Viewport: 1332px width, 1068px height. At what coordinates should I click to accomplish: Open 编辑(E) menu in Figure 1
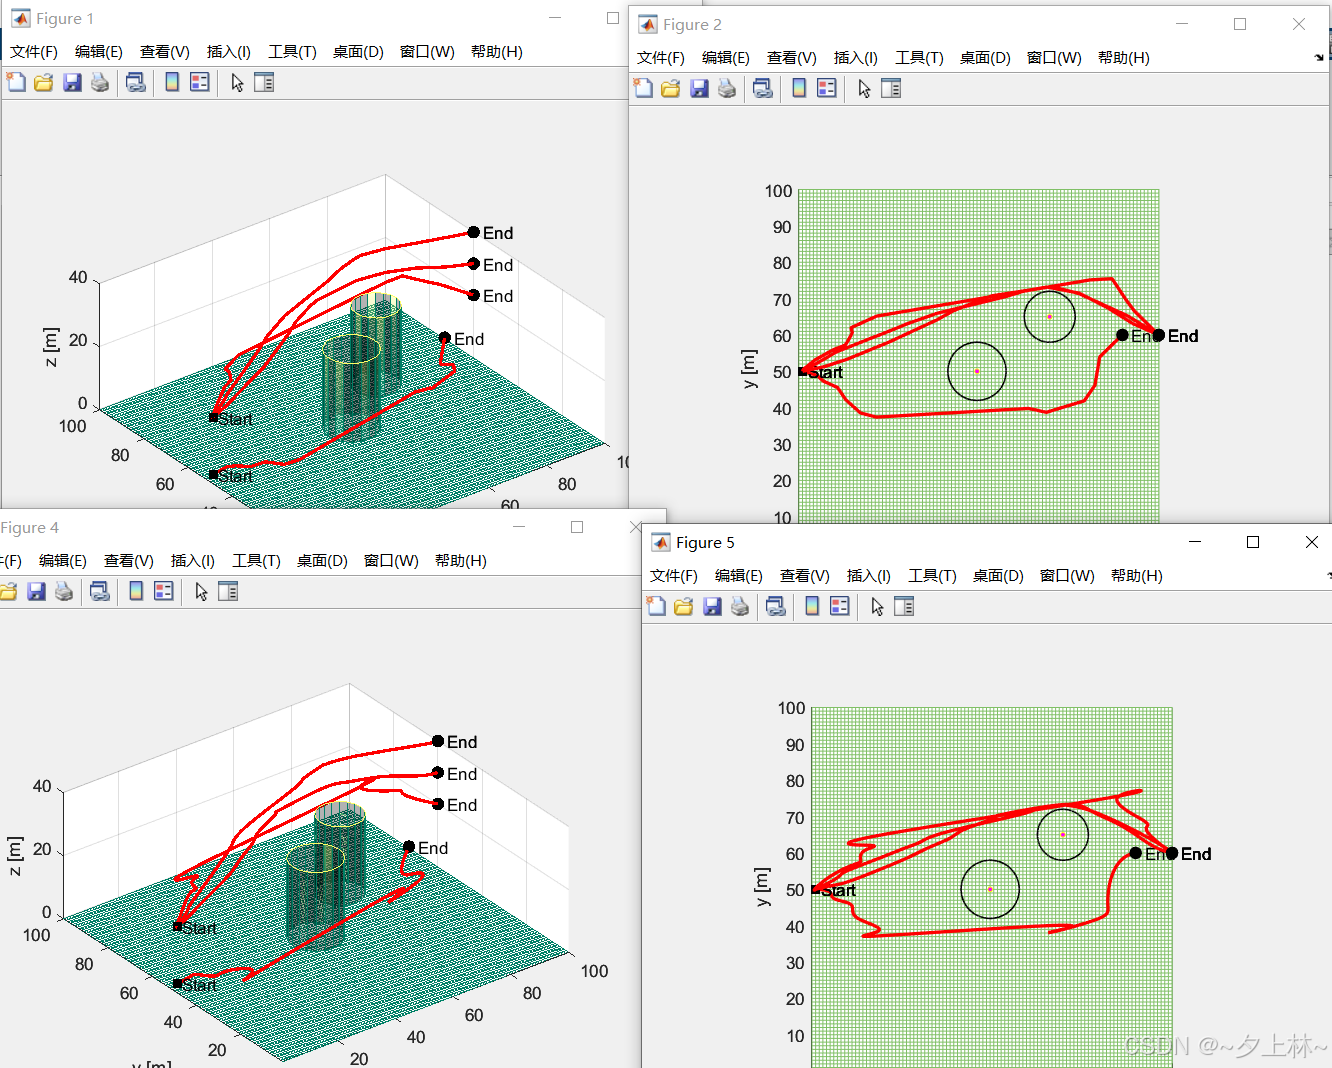(99, 52)
